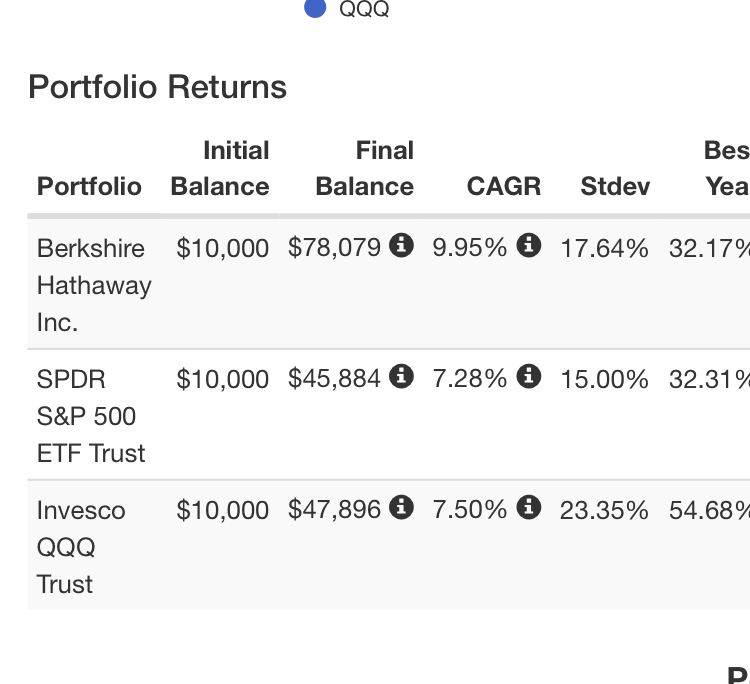Click the Portfolio column header
The width and height of the screenshot is (750, 684).
click(89, 187)
